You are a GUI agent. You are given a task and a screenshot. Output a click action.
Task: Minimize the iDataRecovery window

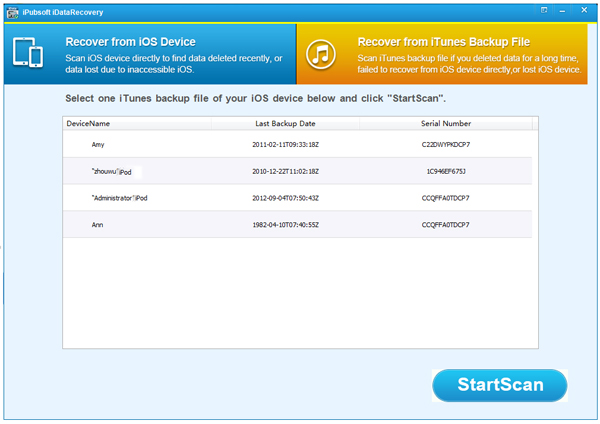562,11
